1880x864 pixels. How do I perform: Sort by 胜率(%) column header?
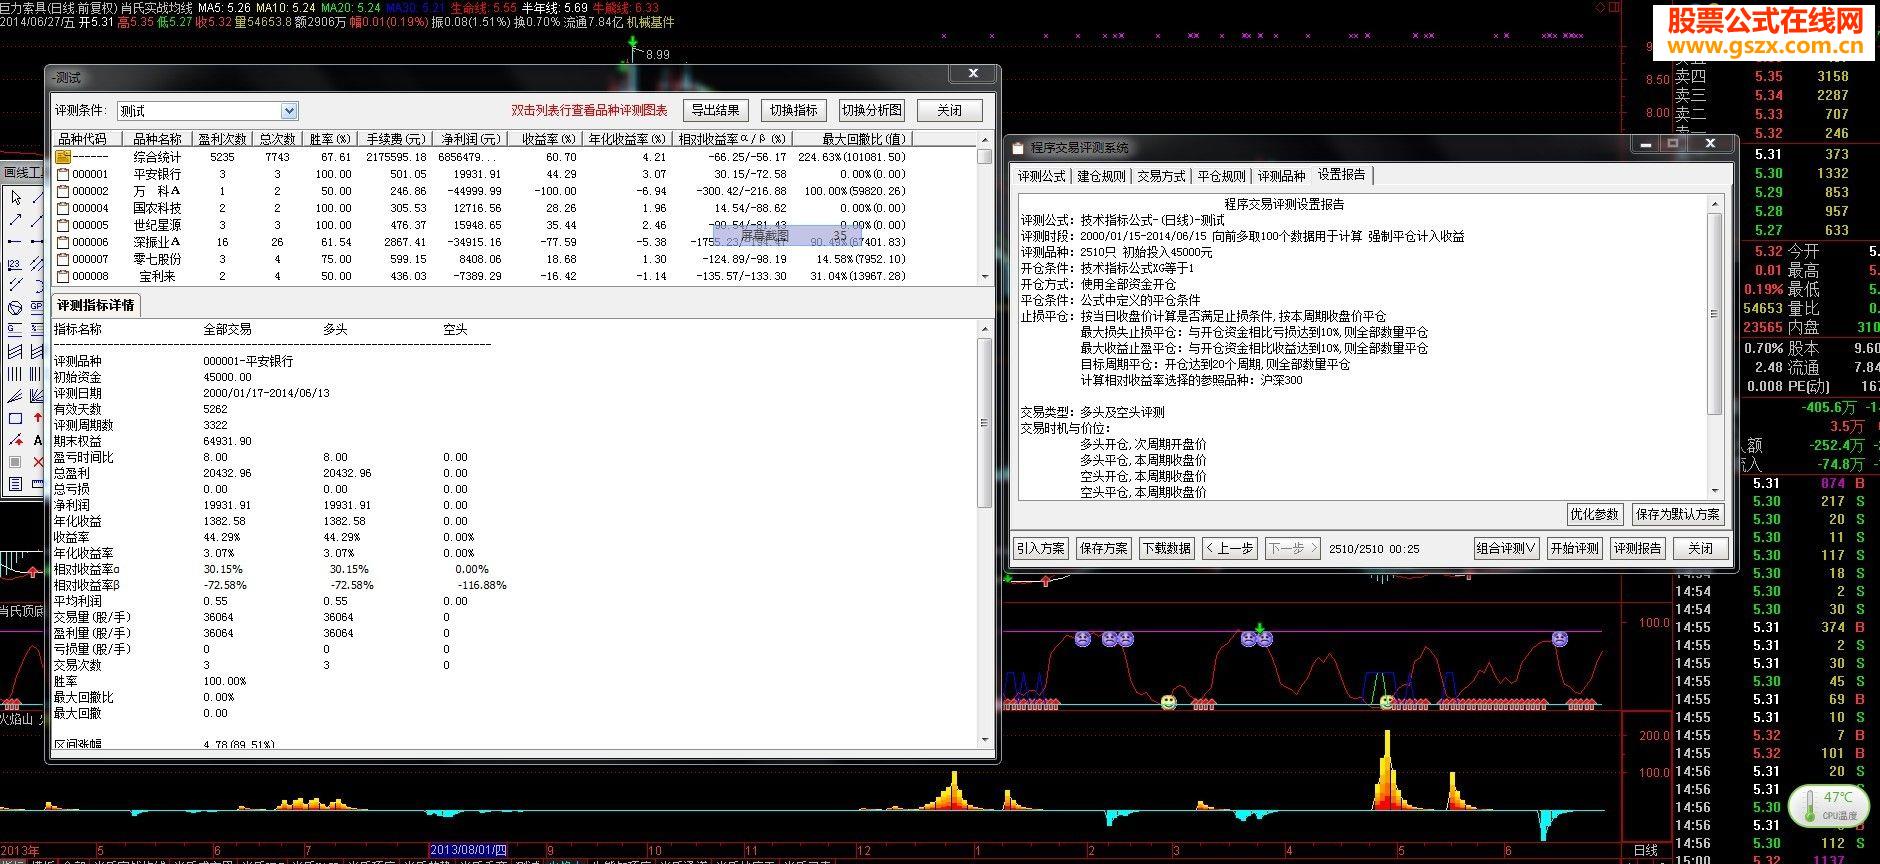330,139
